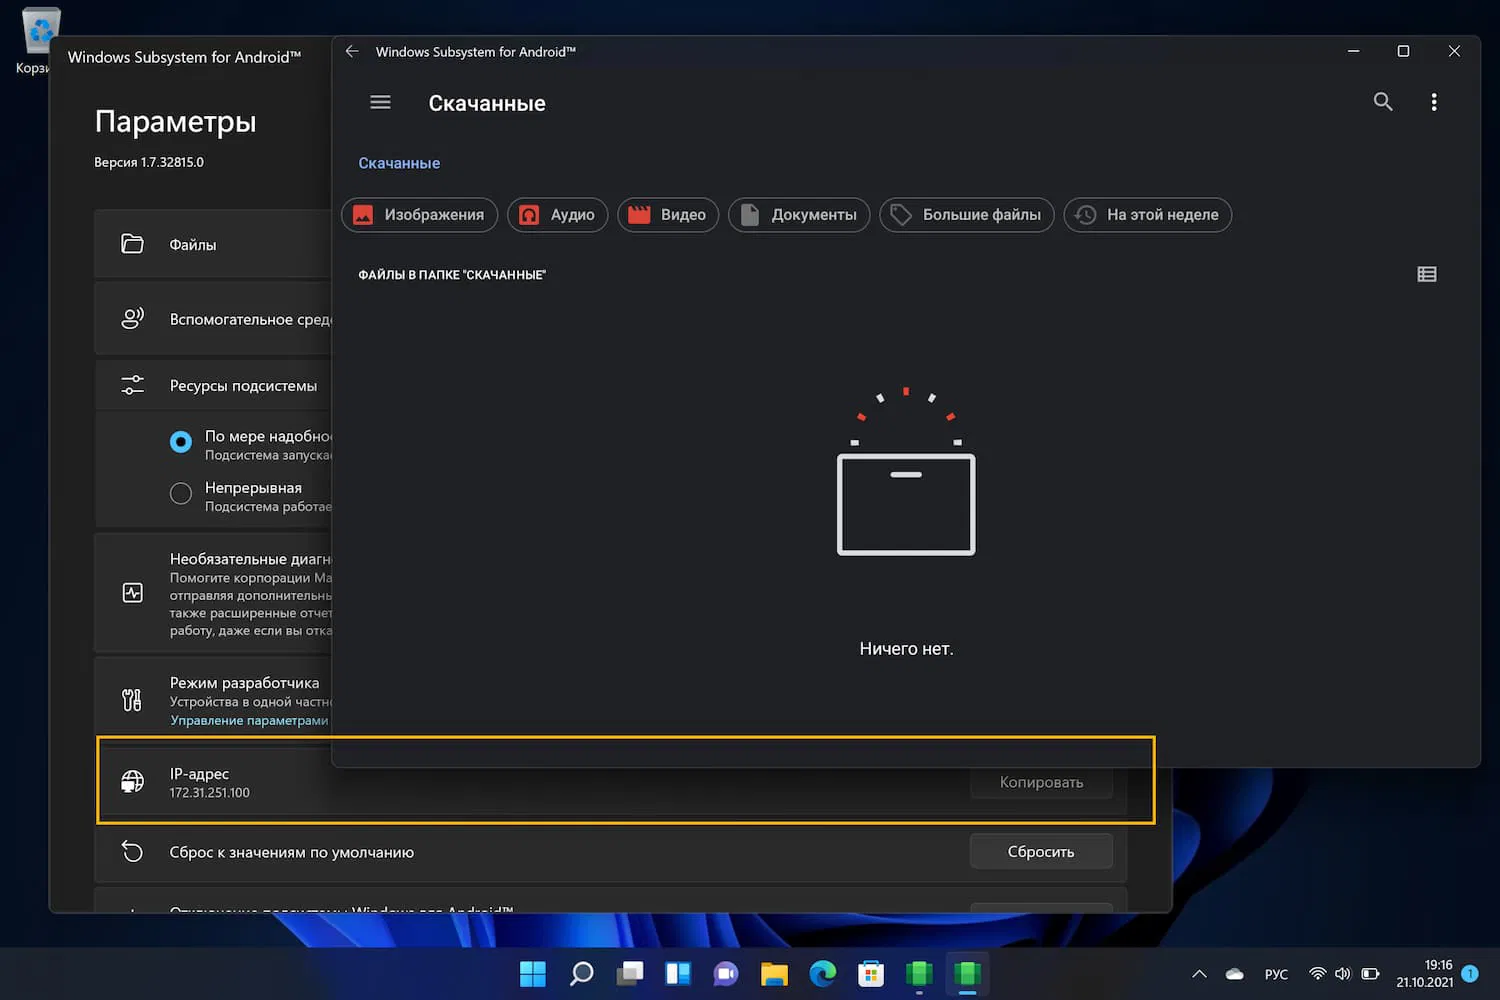Open File Explorer from the taskbar

(774, 973)
